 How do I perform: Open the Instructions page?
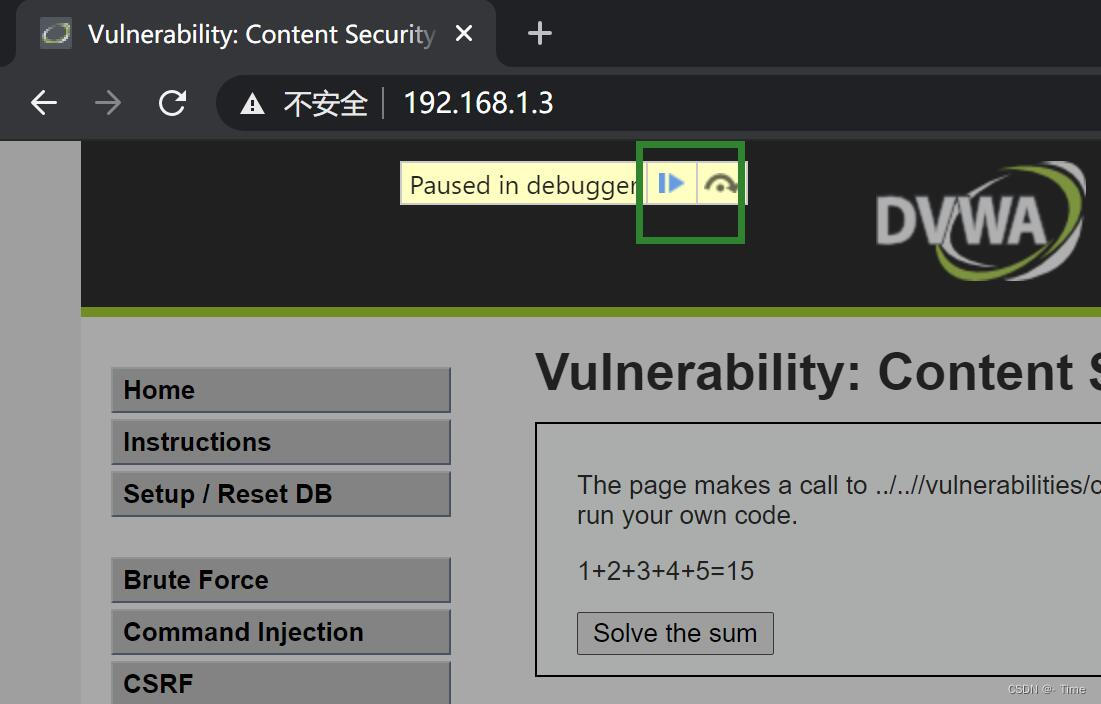pyautogui.click(x=281, y=442)
